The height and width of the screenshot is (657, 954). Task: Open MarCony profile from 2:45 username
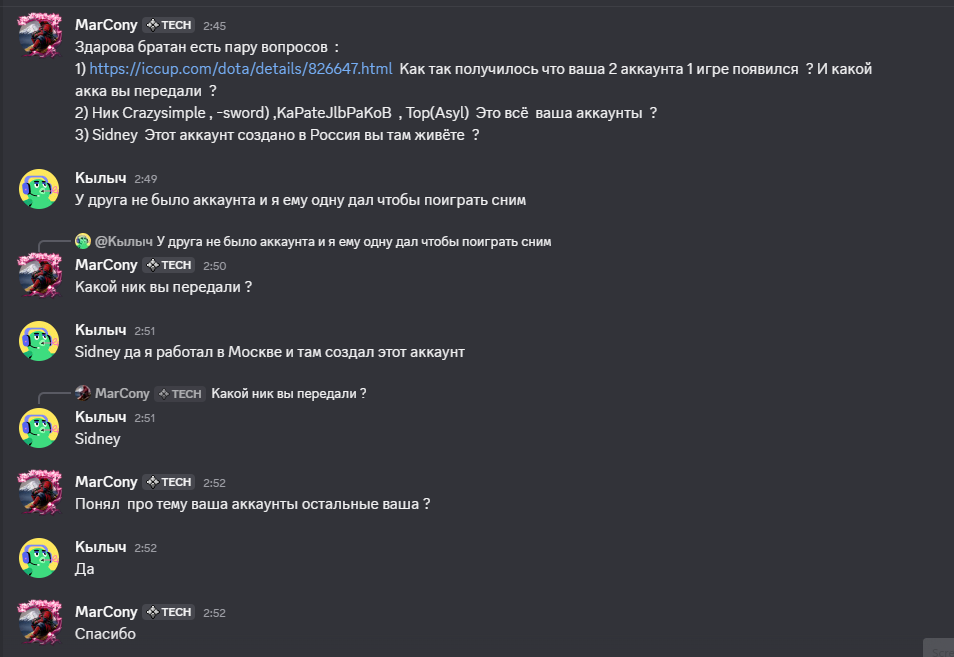pyautogui.click(x=106, y=25)
